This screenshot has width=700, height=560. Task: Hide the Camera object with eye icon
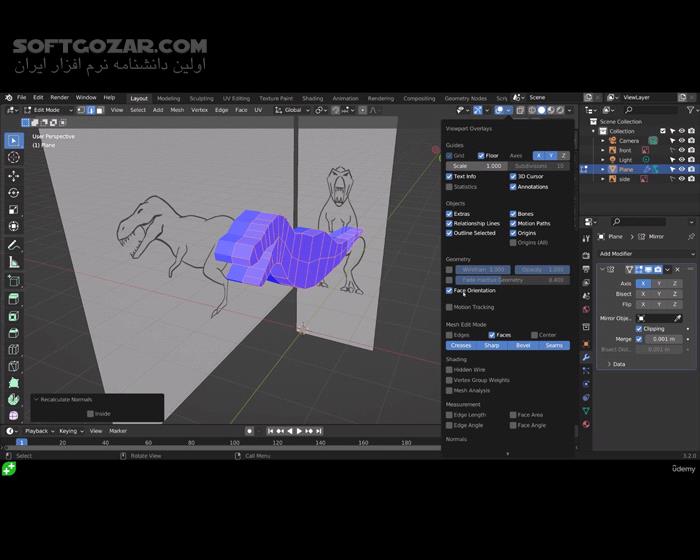[x=681, y=141]
